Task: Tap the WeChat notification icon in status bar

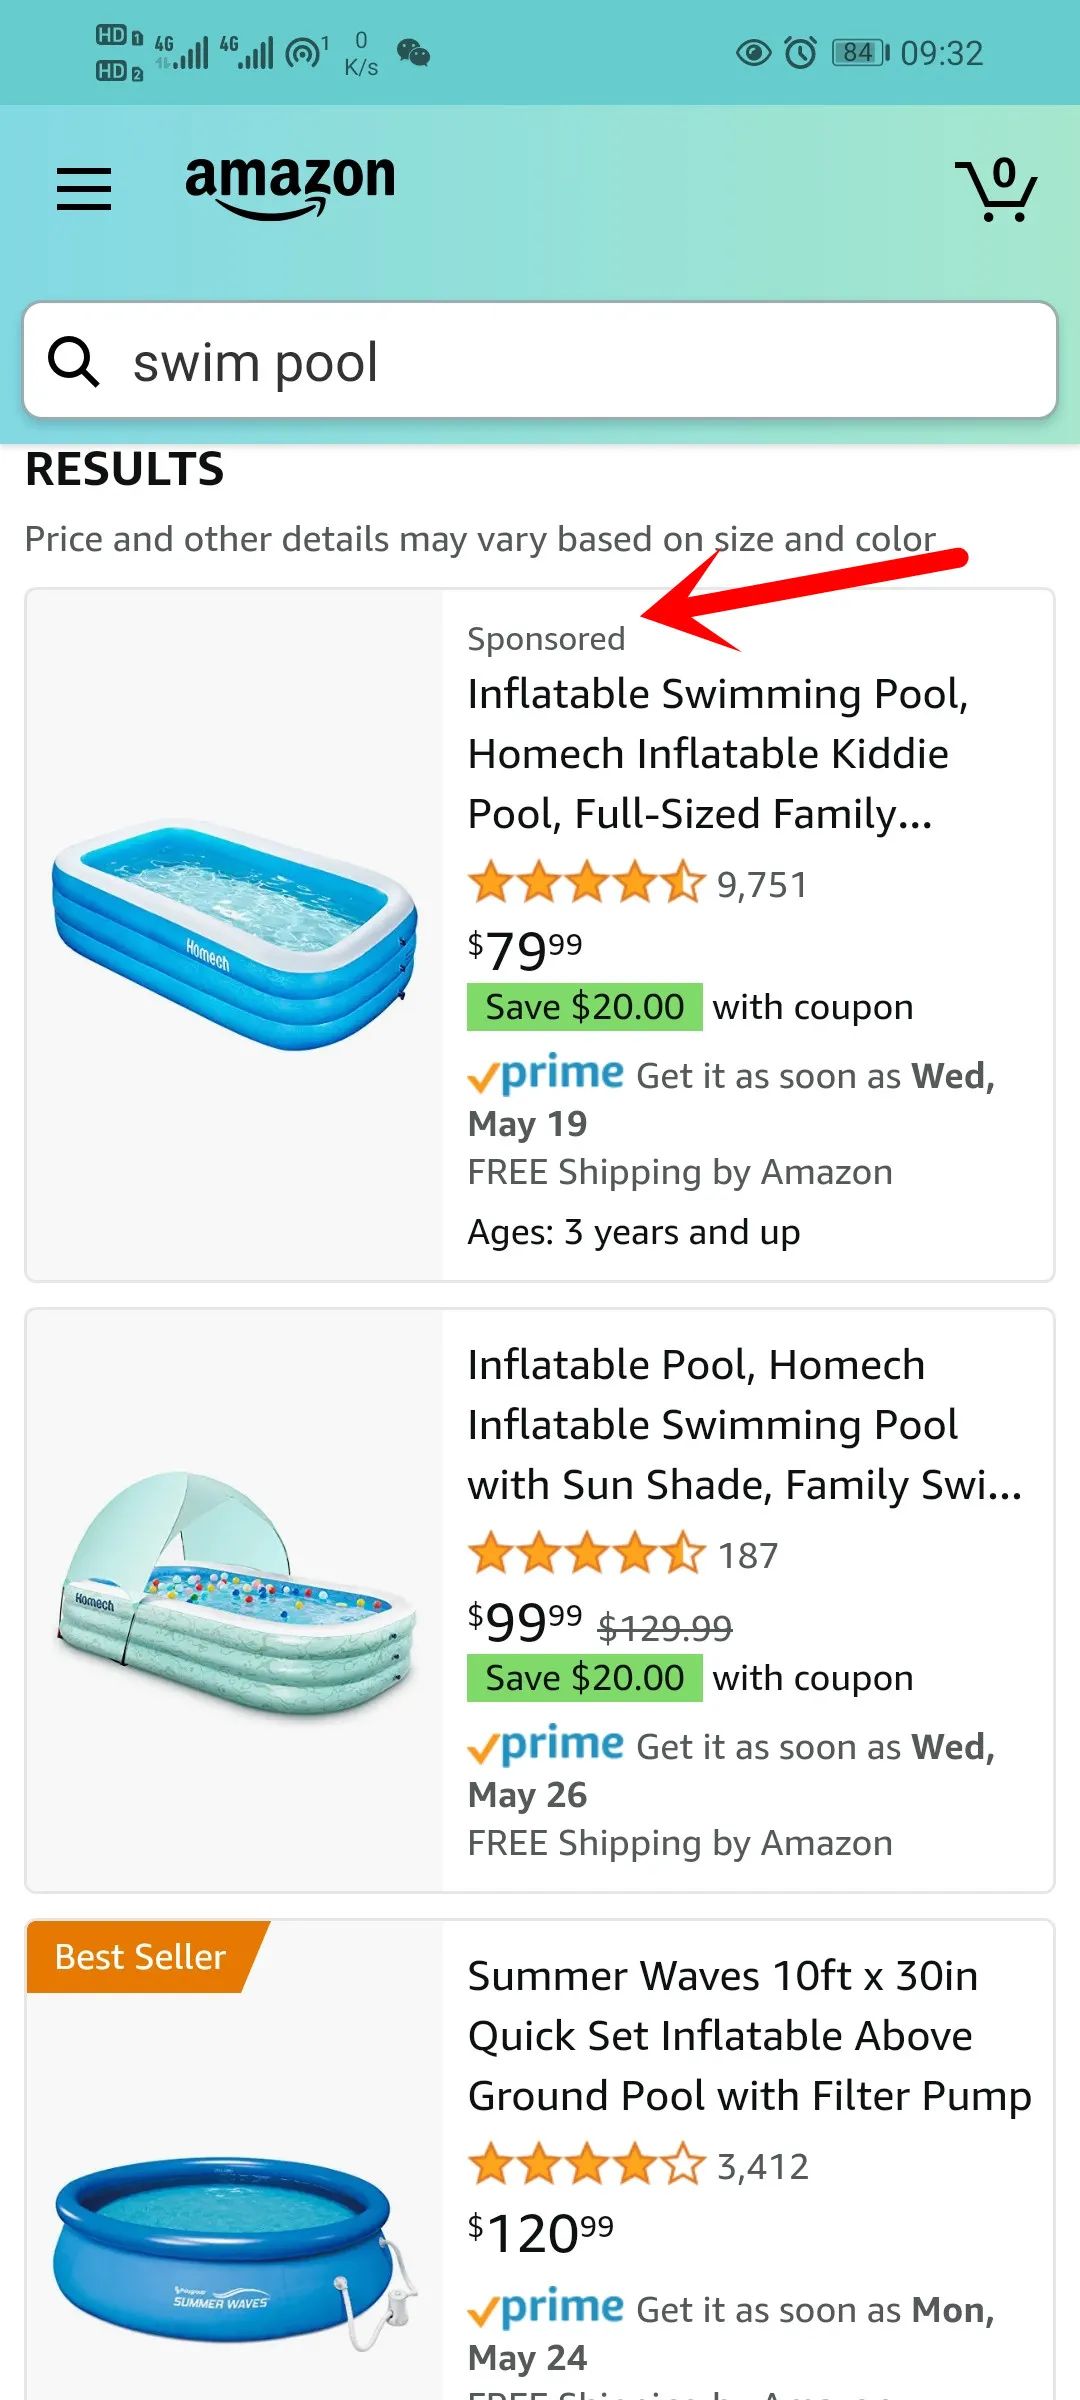Action: click(413, 52)
